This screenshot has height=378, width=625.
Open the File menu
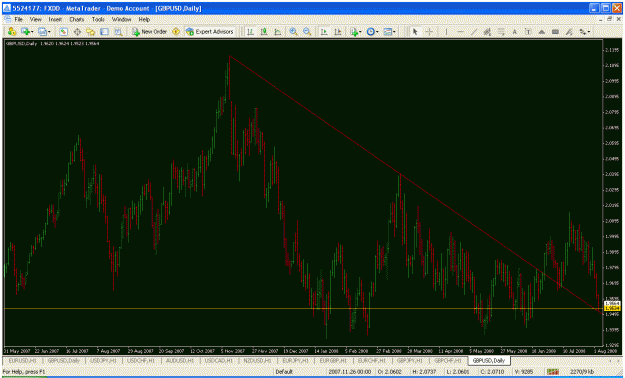pos(18,19)
